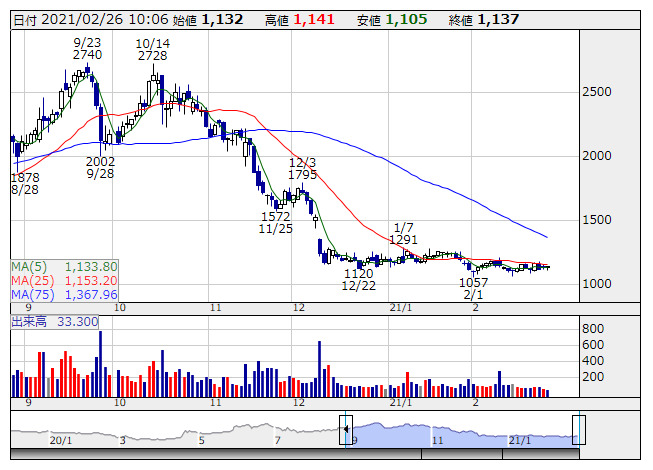Click the blue selected range area in the overview

pos(462,435)
